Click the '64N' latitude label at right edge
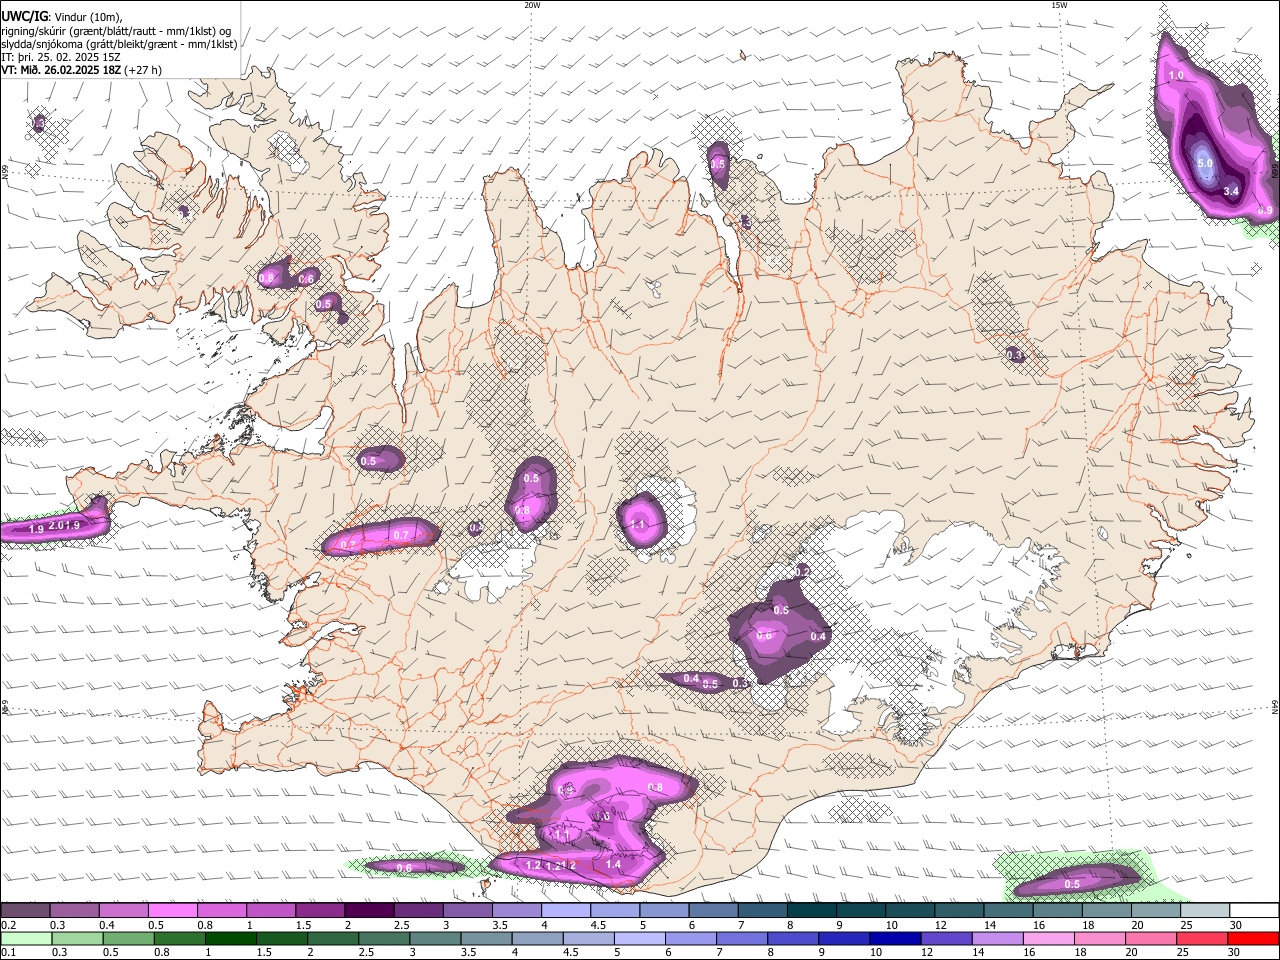Screen dimensions: 1280x960 1275,707
